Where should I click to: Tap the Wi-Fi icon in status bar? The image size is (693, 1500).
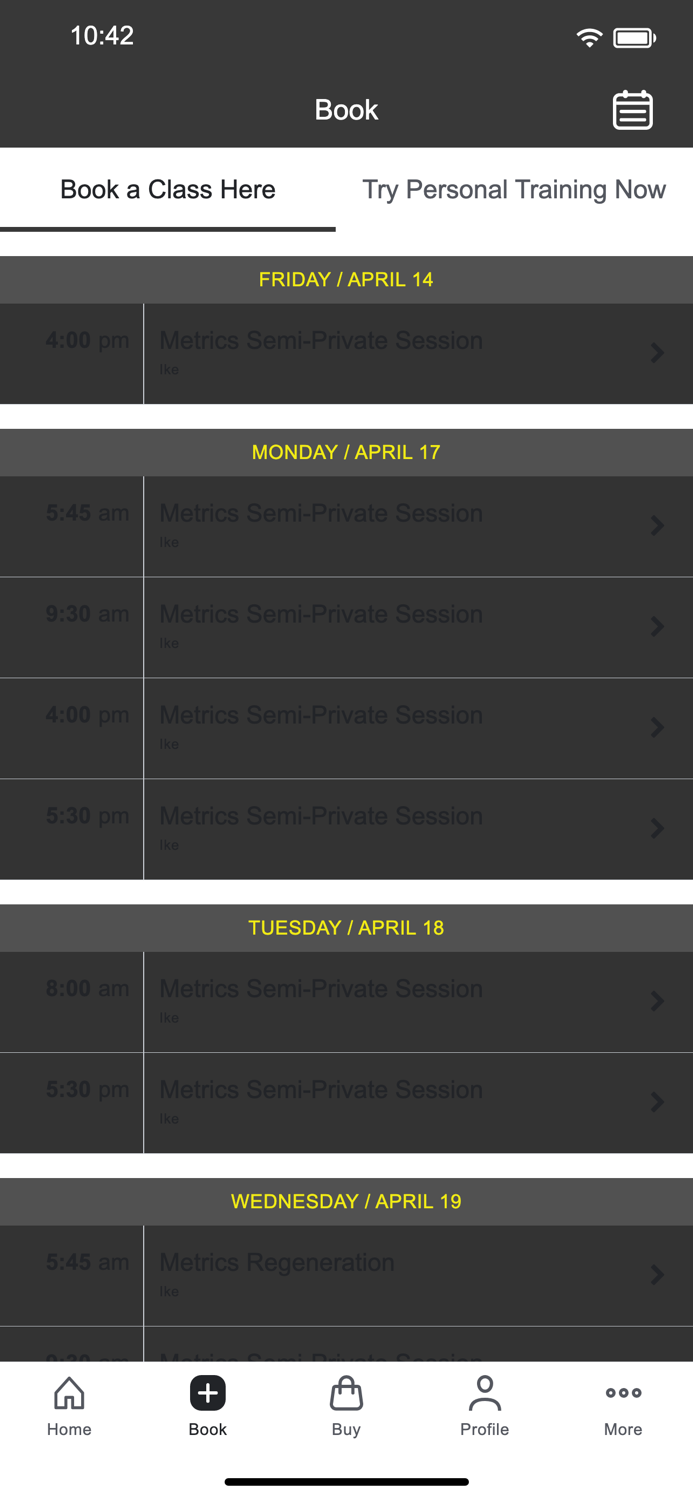pos(589,36)
